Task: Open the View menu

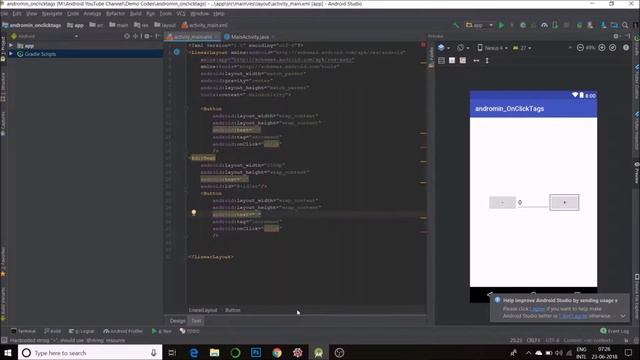Action: coord(31,13)
